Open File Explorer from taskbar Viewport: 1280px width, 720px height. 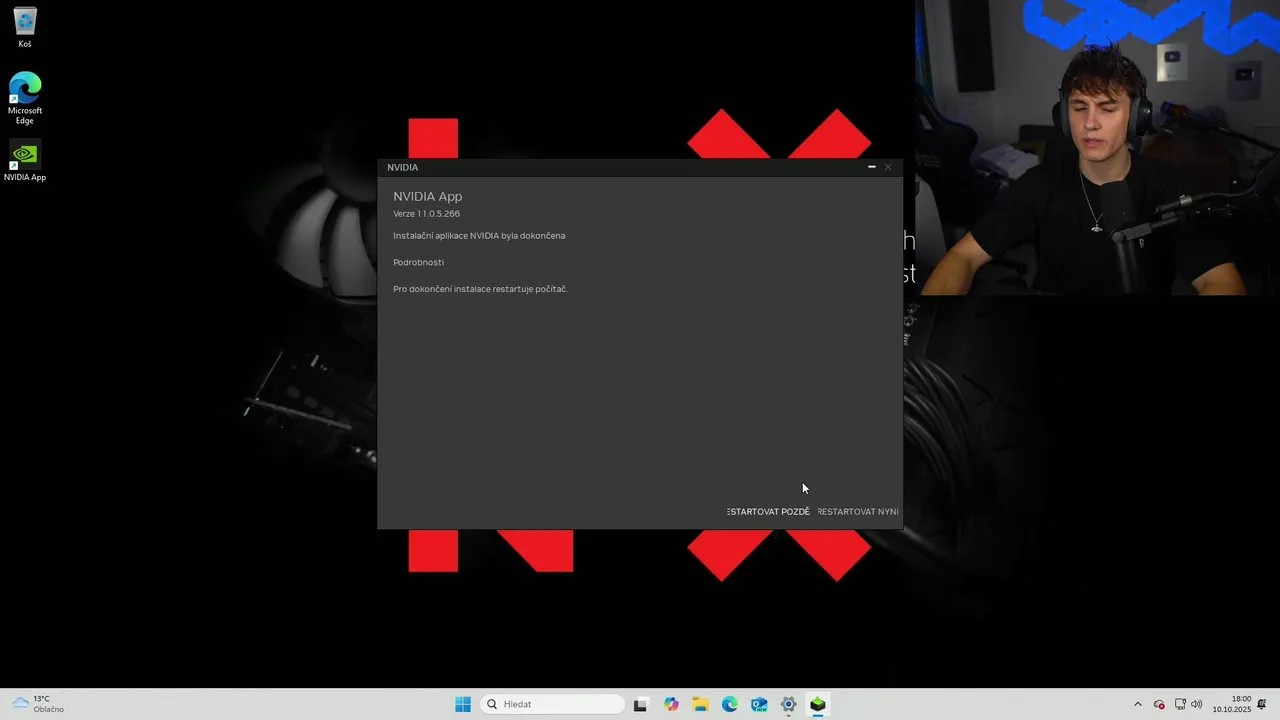(x=700, y=704)
